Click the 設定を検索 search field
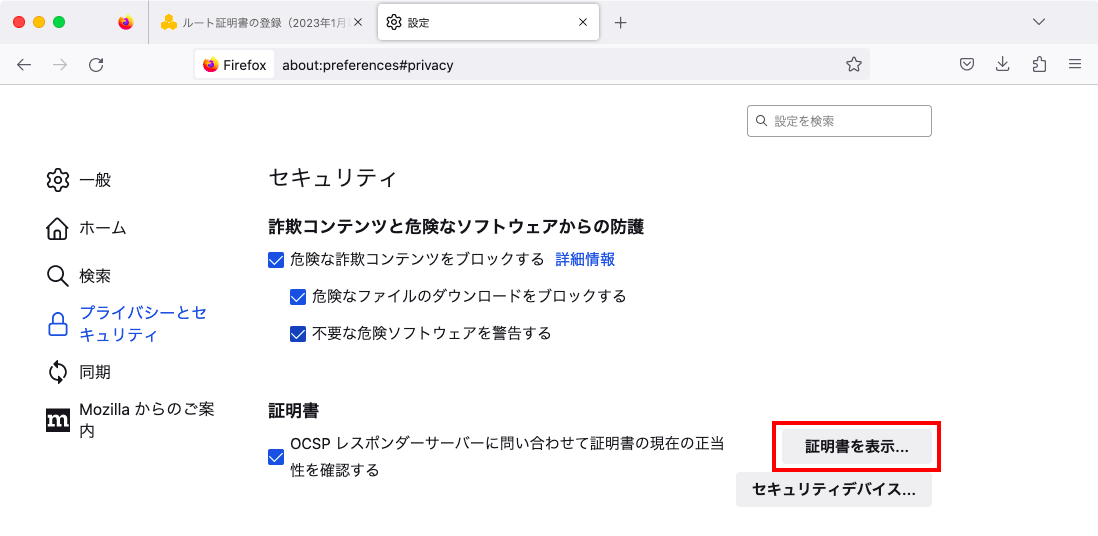This screenshot has height=536, width=1098. click(840, 121)
